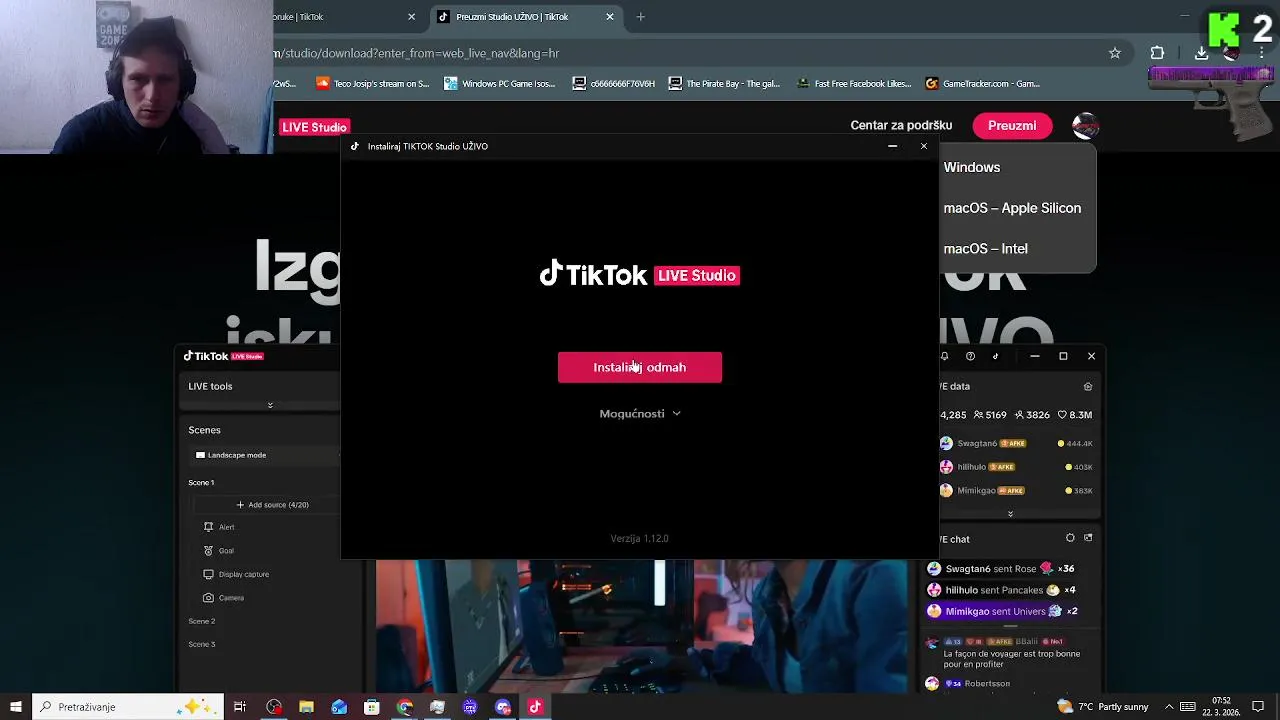Bookmark this page with the star icon
1280x720 pixels.
(x=1115, y=53)
